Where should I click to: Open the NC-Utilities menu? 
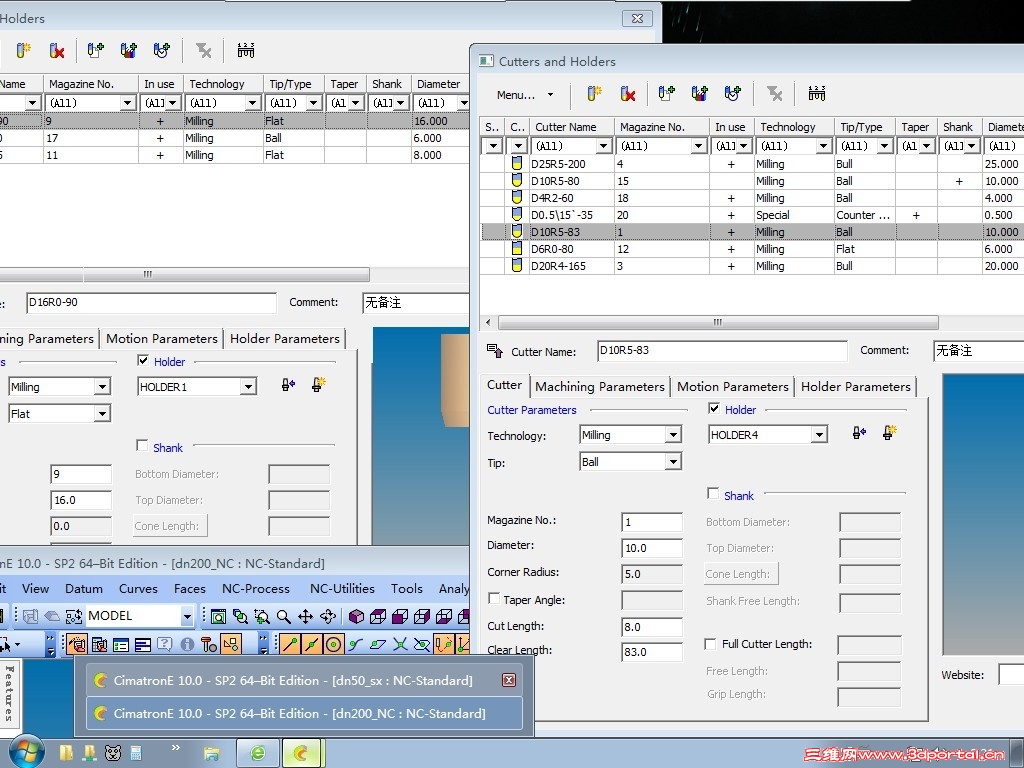click(342, 588)
